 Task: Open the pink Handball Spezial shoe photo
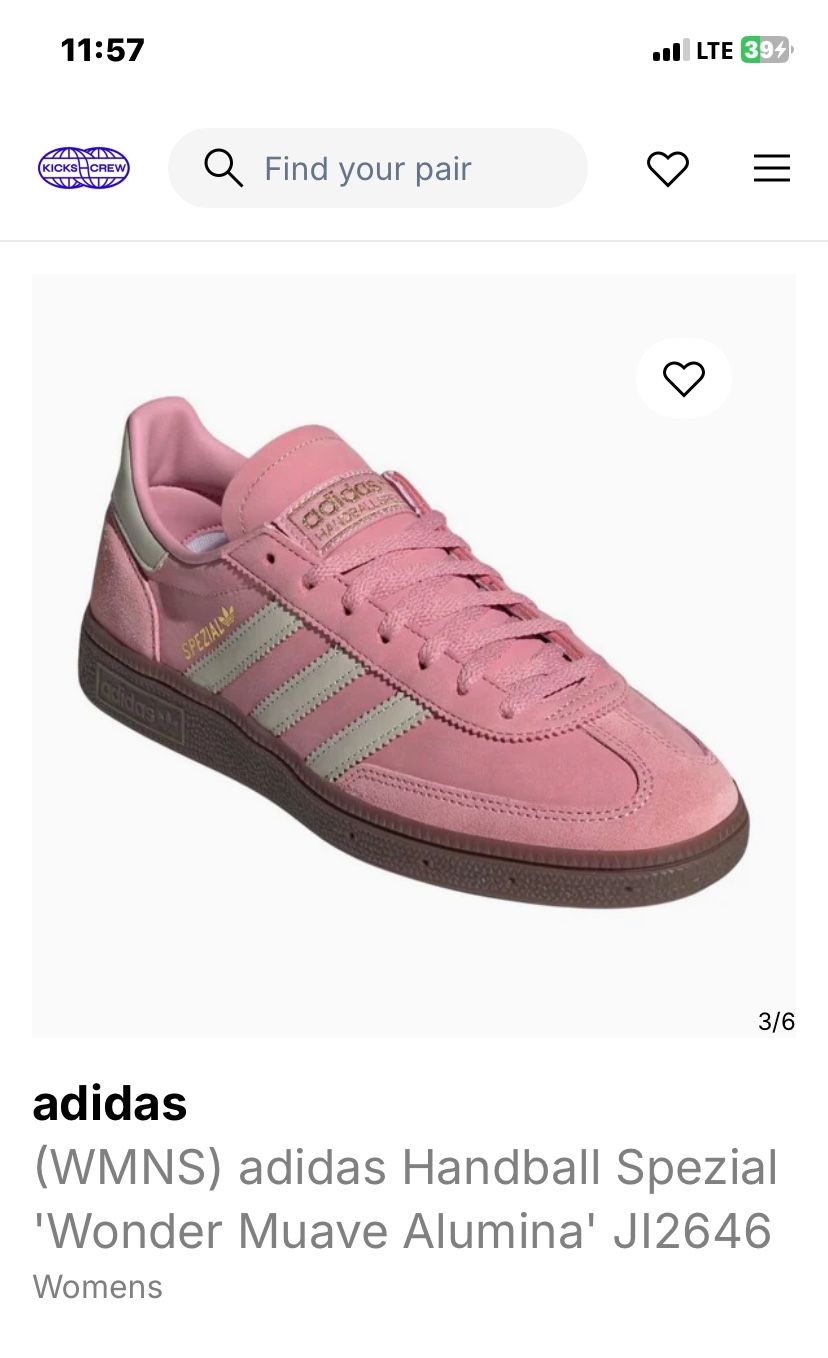[414, 656]
